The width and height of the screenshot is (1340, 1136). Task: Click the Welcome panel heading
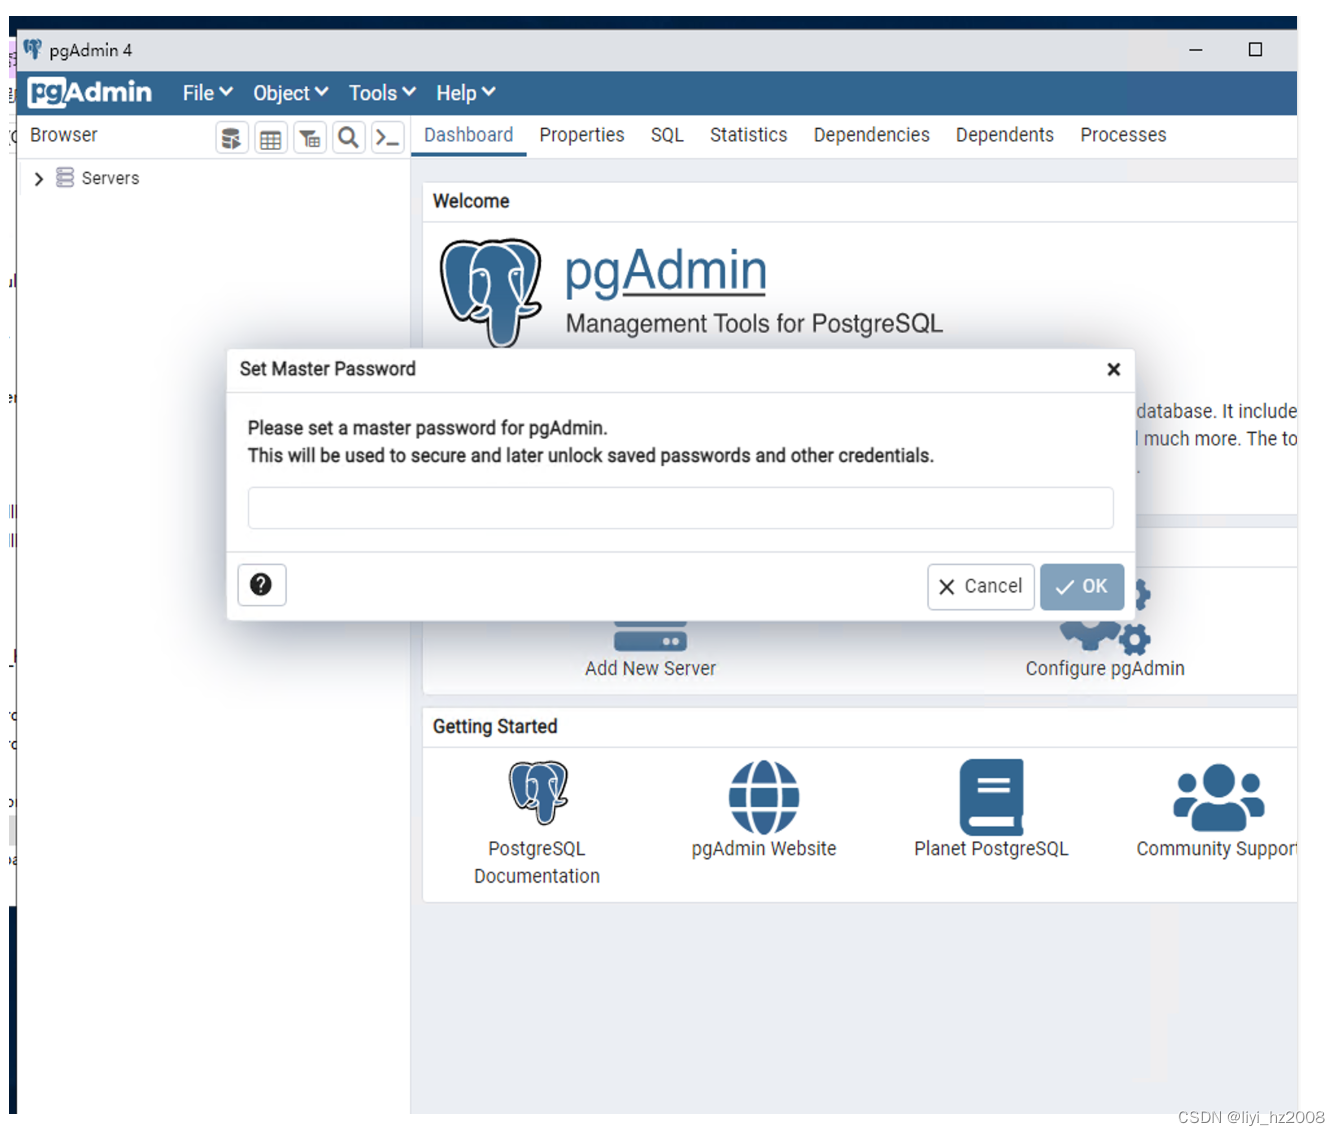point(471,201)
